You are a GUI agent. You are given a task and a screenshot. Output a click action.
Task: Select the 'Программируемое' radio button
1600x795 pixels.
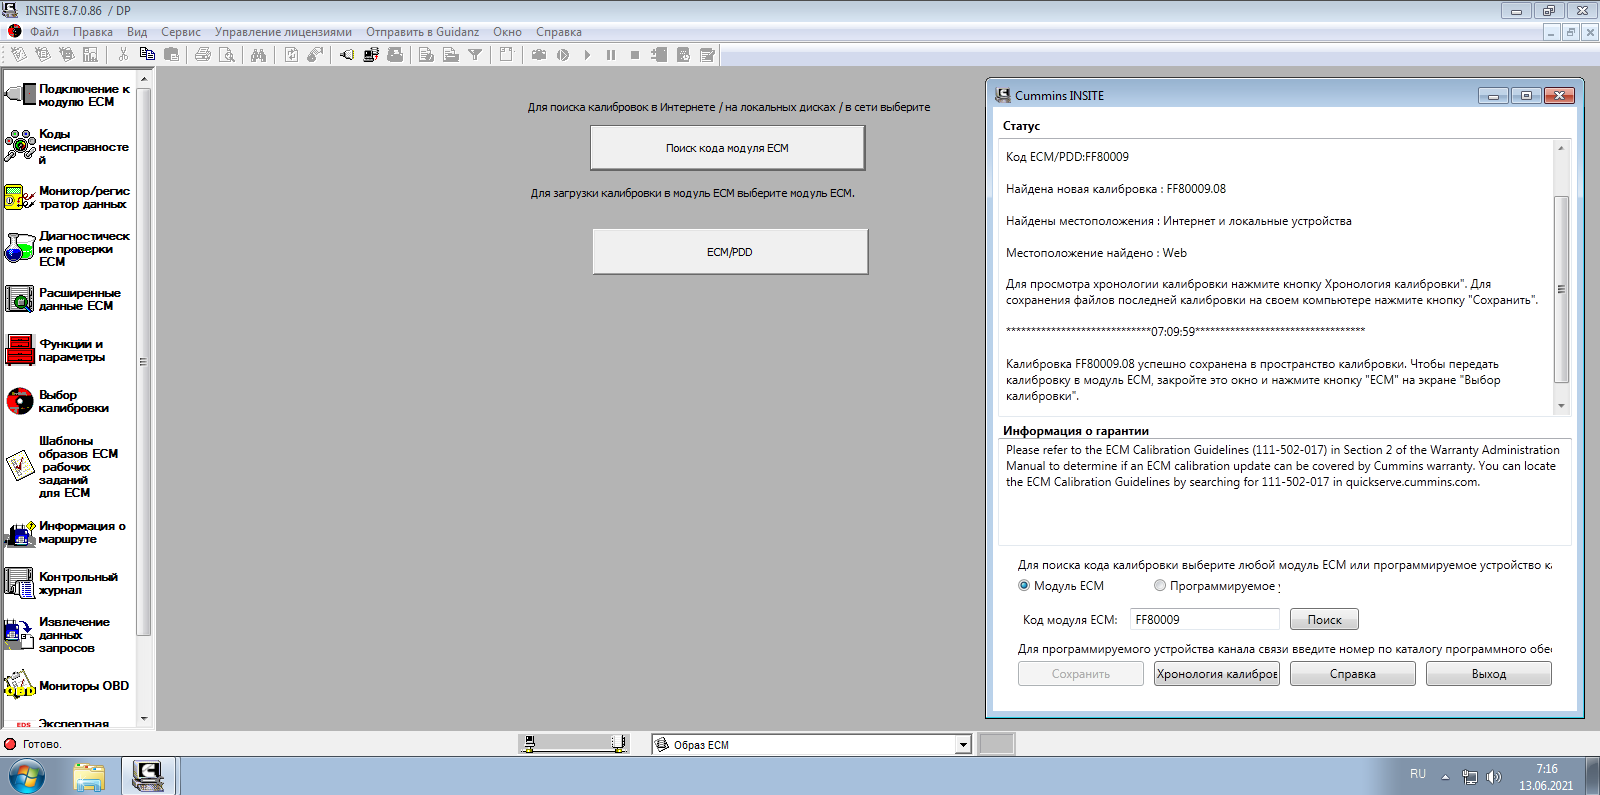point(1160,586)
